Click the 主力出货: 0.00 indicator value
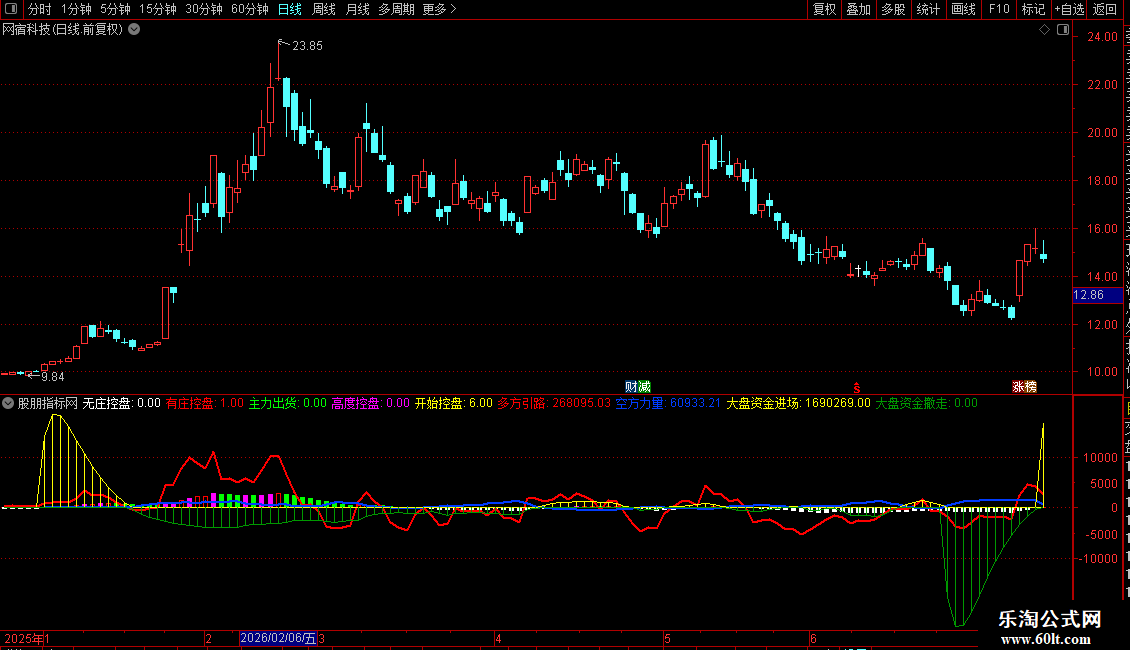The image size is (1130, 650). (x=288, y=404)
